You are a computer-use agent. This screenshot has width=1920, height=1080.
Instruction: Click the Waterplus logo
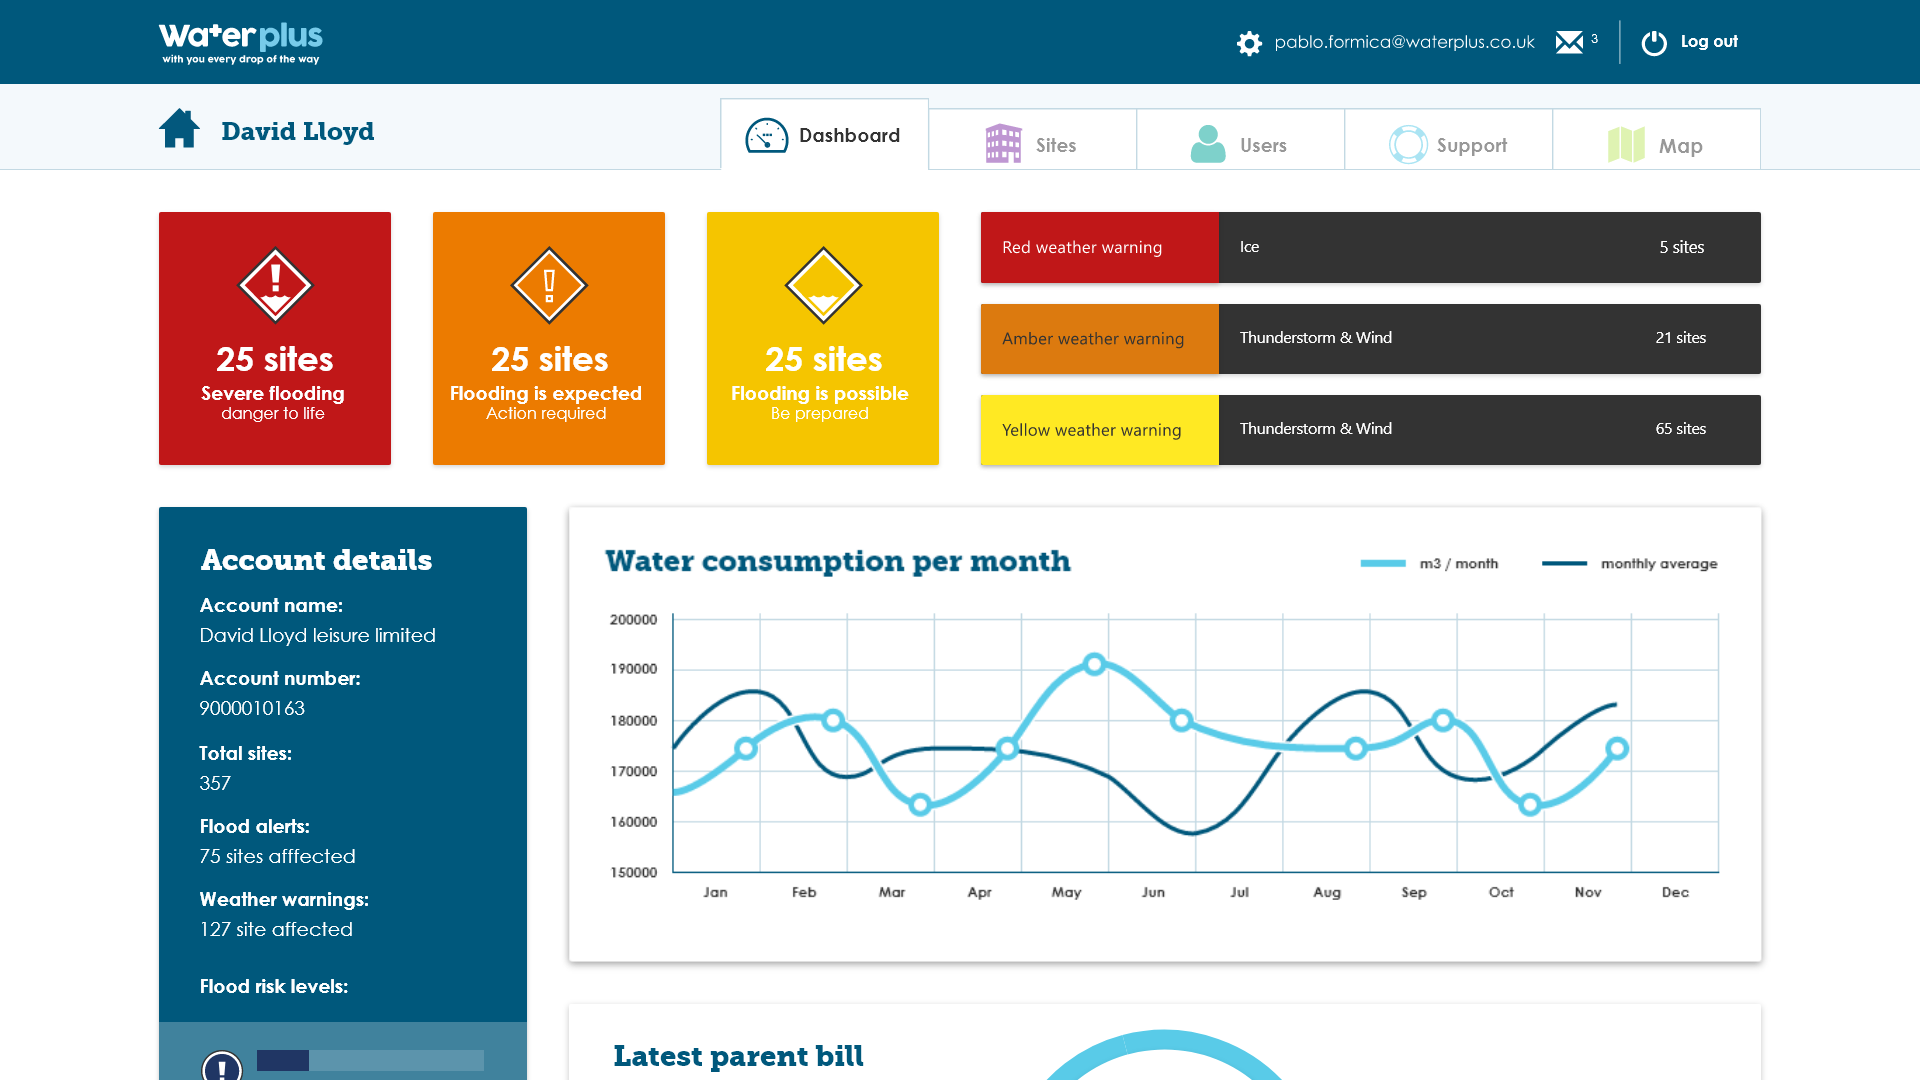tap(240, 43)
